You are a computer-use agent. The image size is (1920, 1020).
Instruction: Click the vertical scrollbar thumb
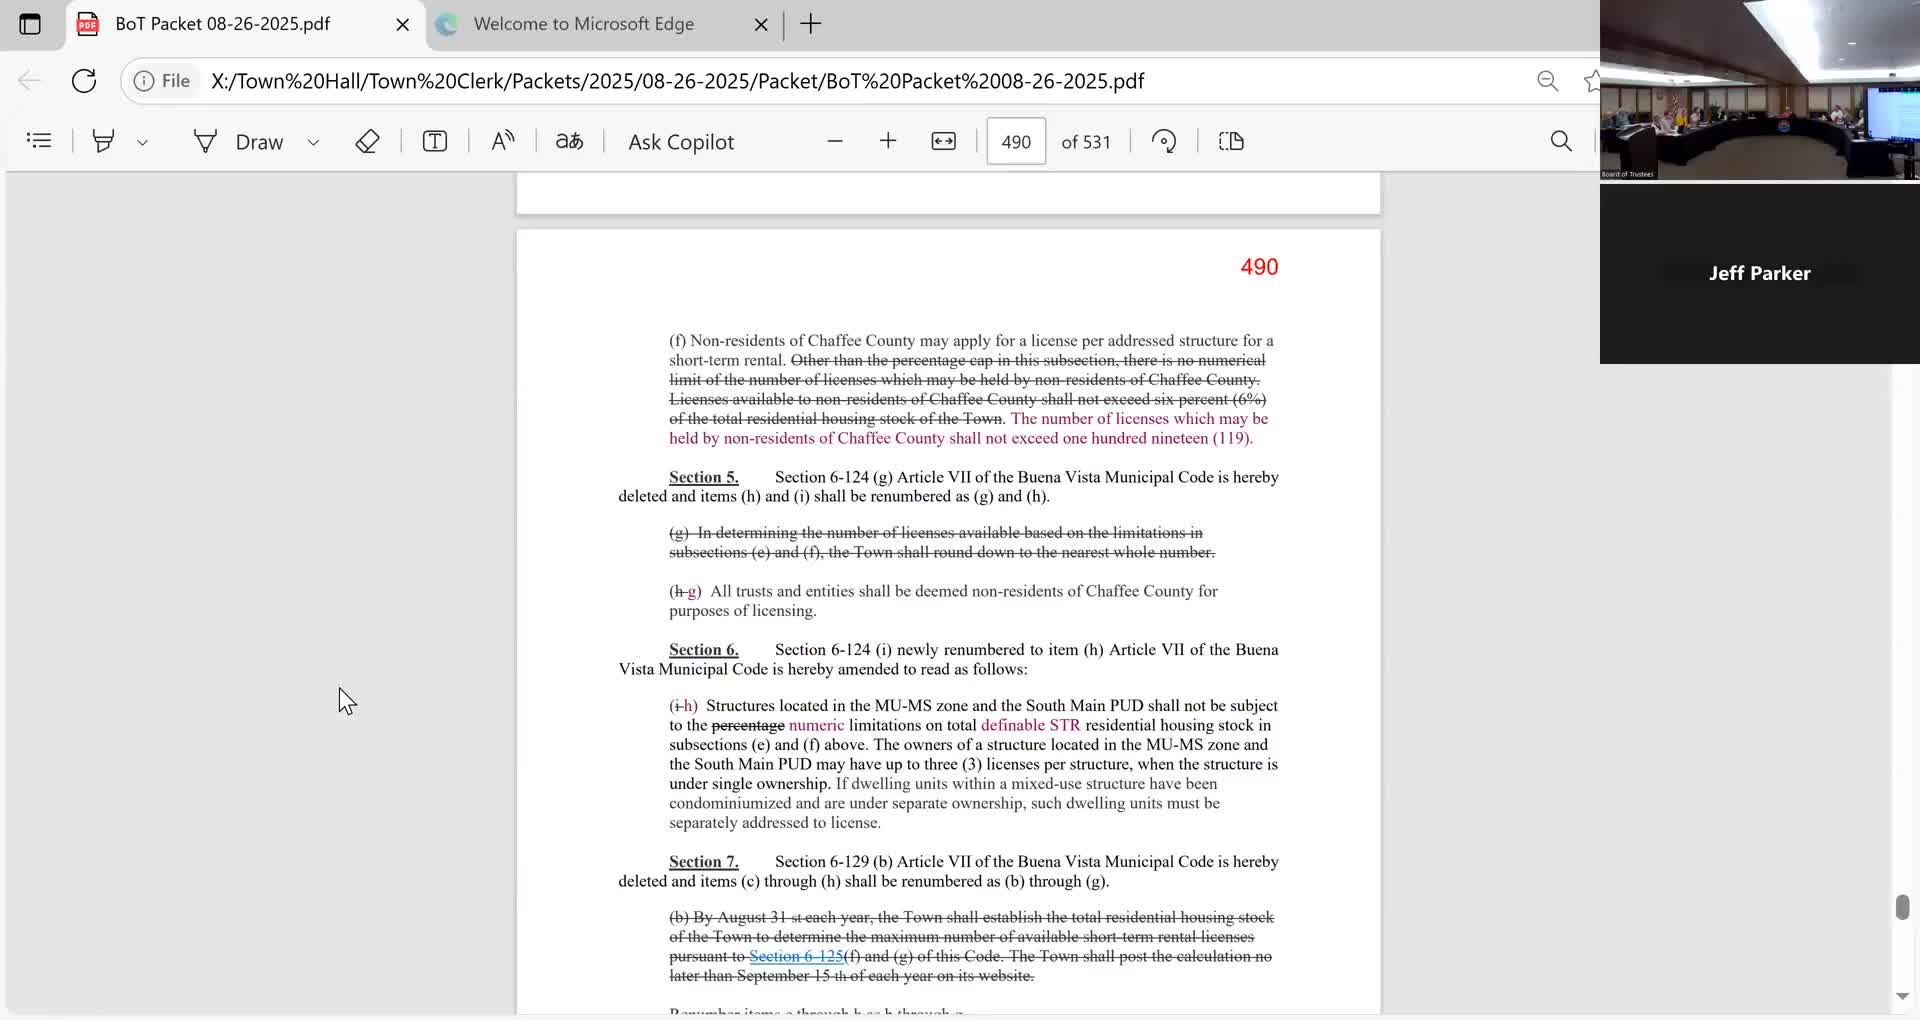(x=1902, y=906)
